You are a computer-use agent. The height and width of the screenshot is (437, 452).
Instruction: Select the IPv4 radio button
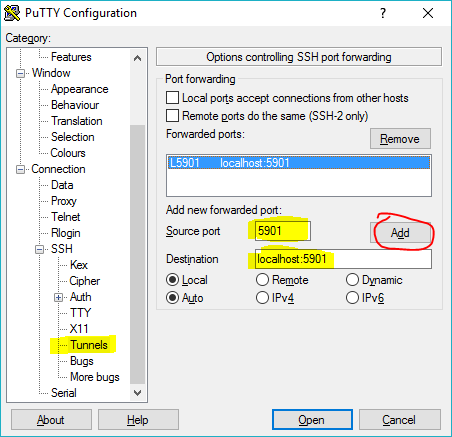(x=262, y=298)
